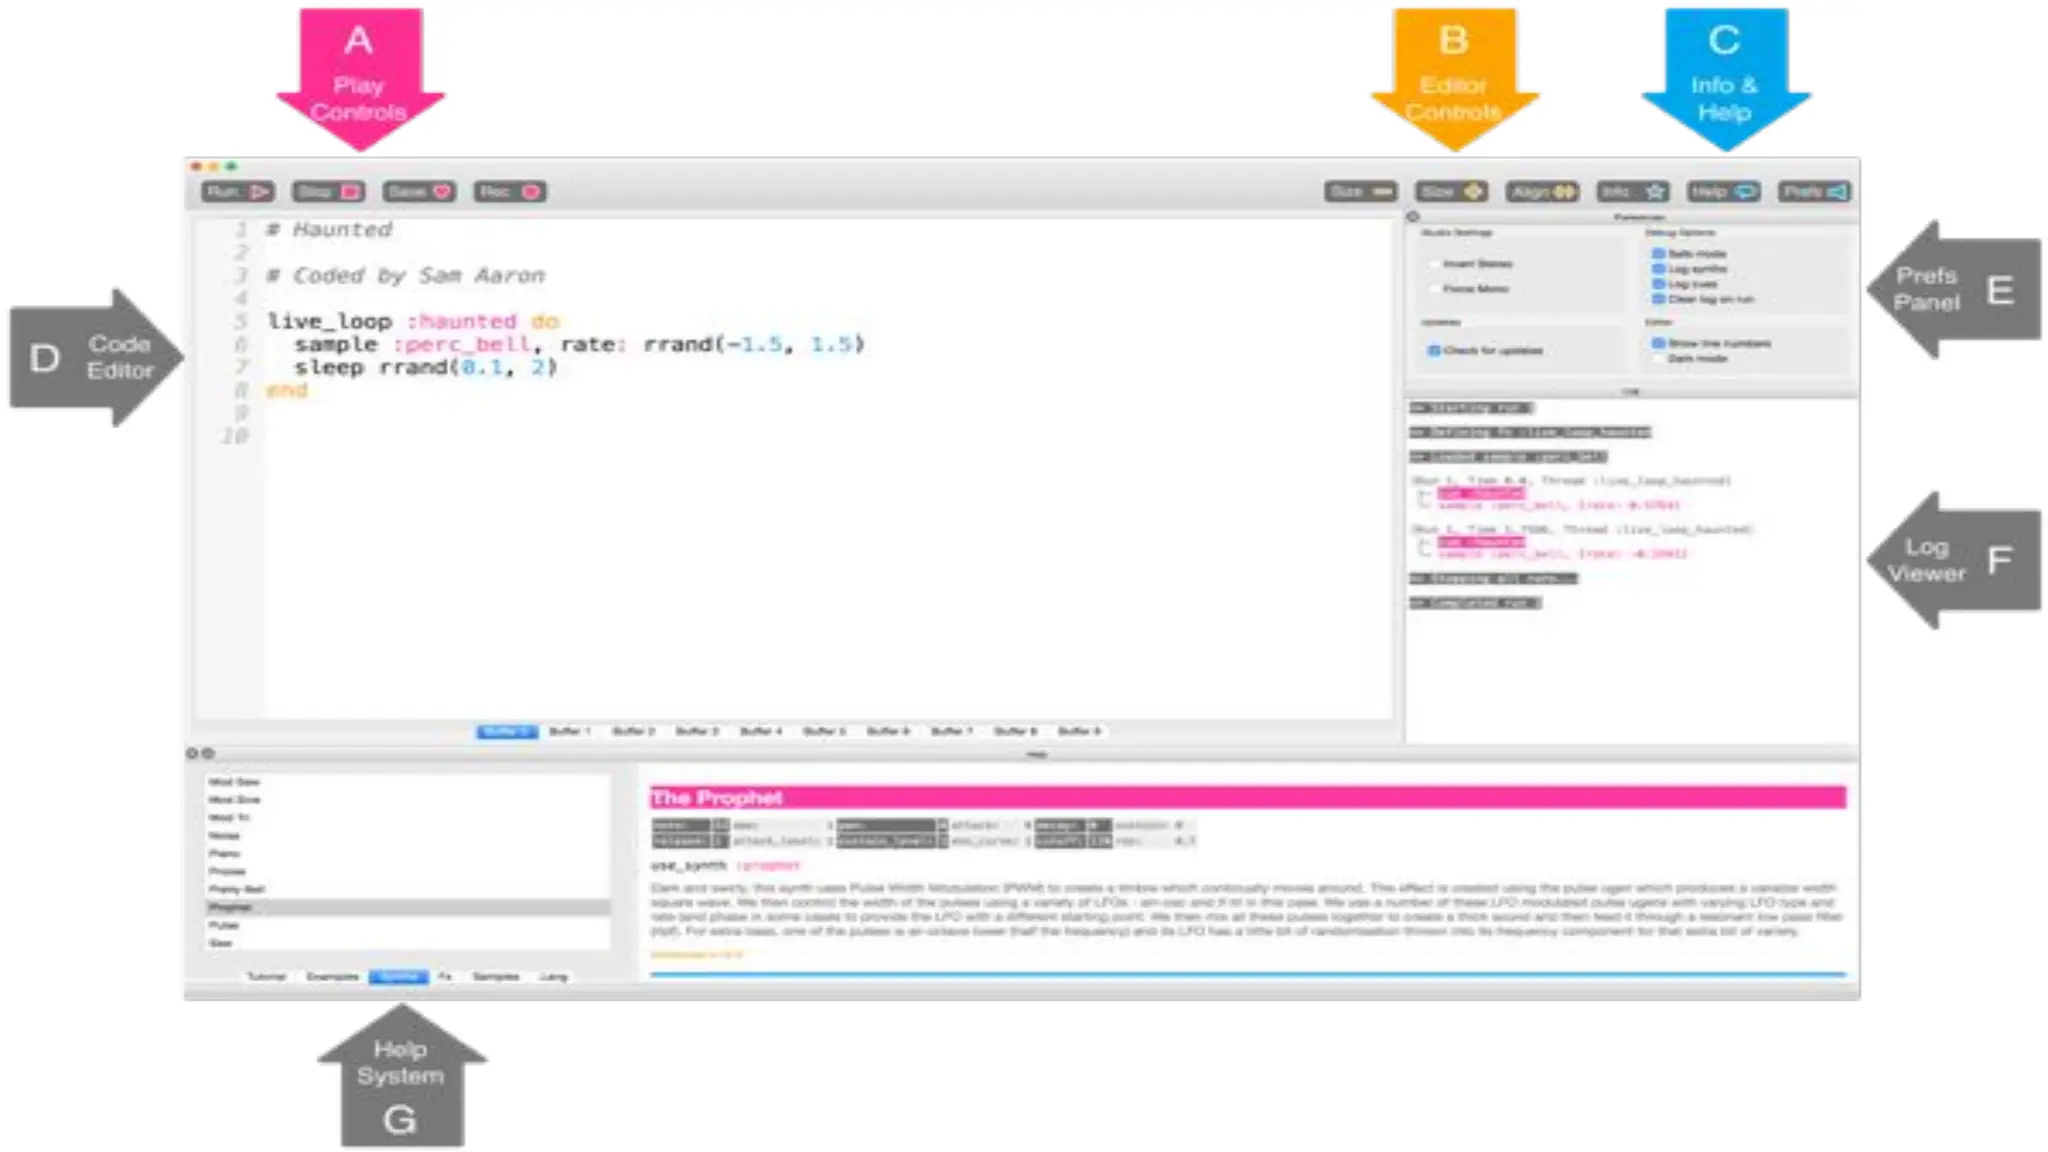Click the Clear log on run checkbox
The width and height of the screenshot is (2048, 1152).
pos(1658,299)
